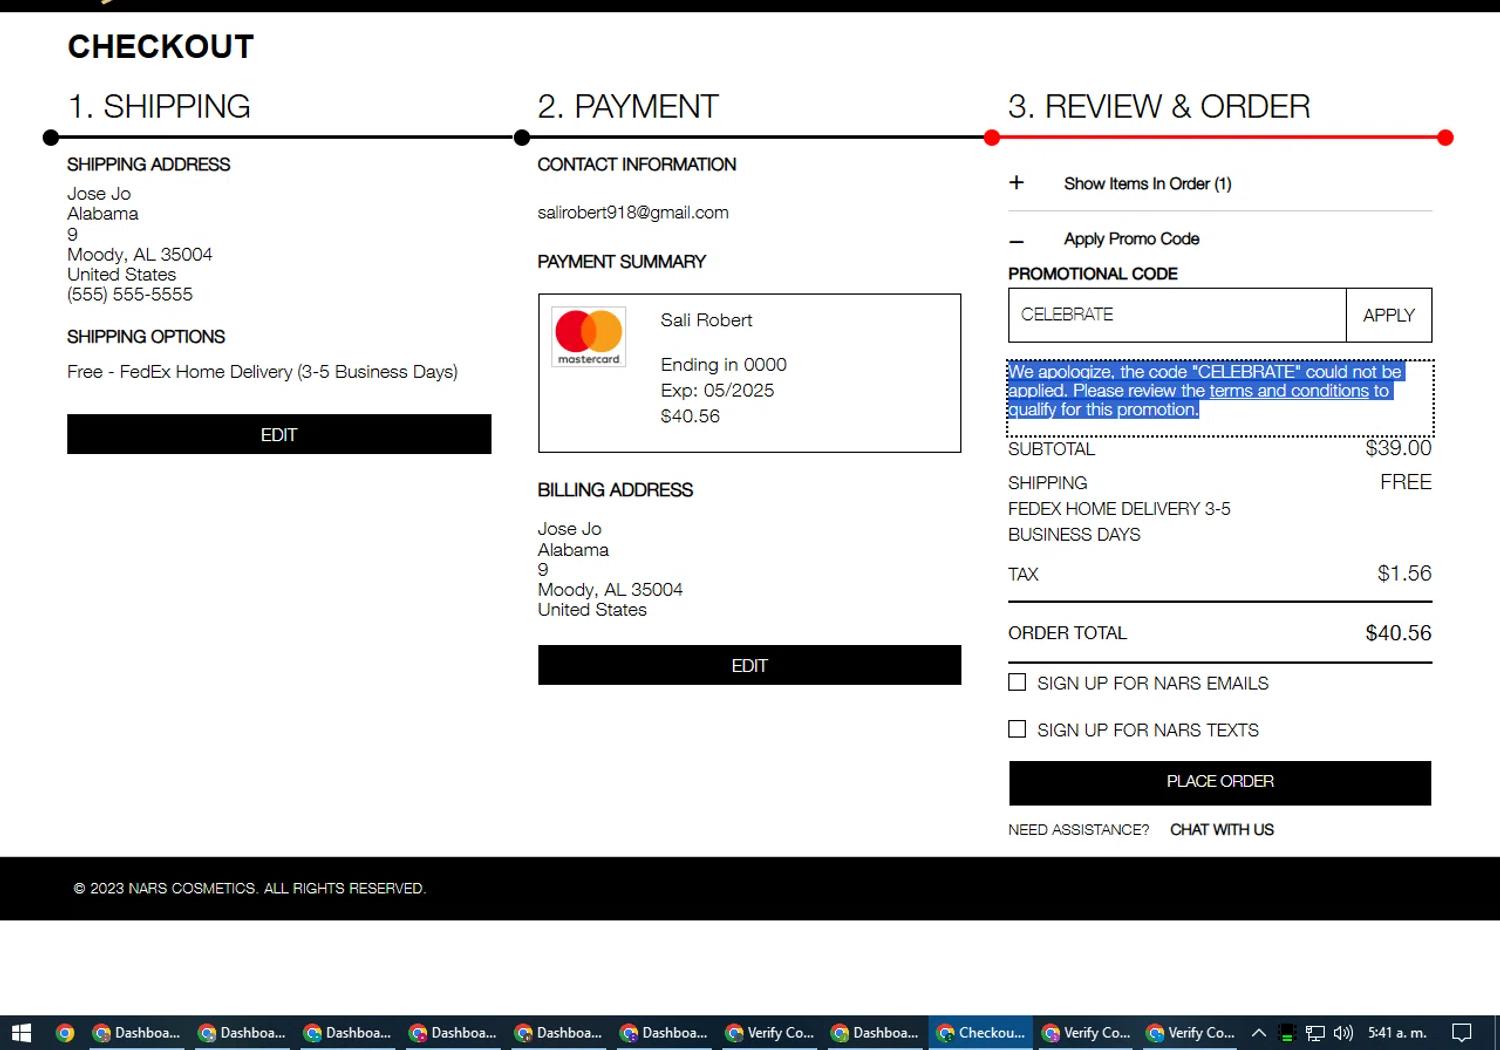Switch to the Checkout Chrome taskbar window

tap(980, 1033)
